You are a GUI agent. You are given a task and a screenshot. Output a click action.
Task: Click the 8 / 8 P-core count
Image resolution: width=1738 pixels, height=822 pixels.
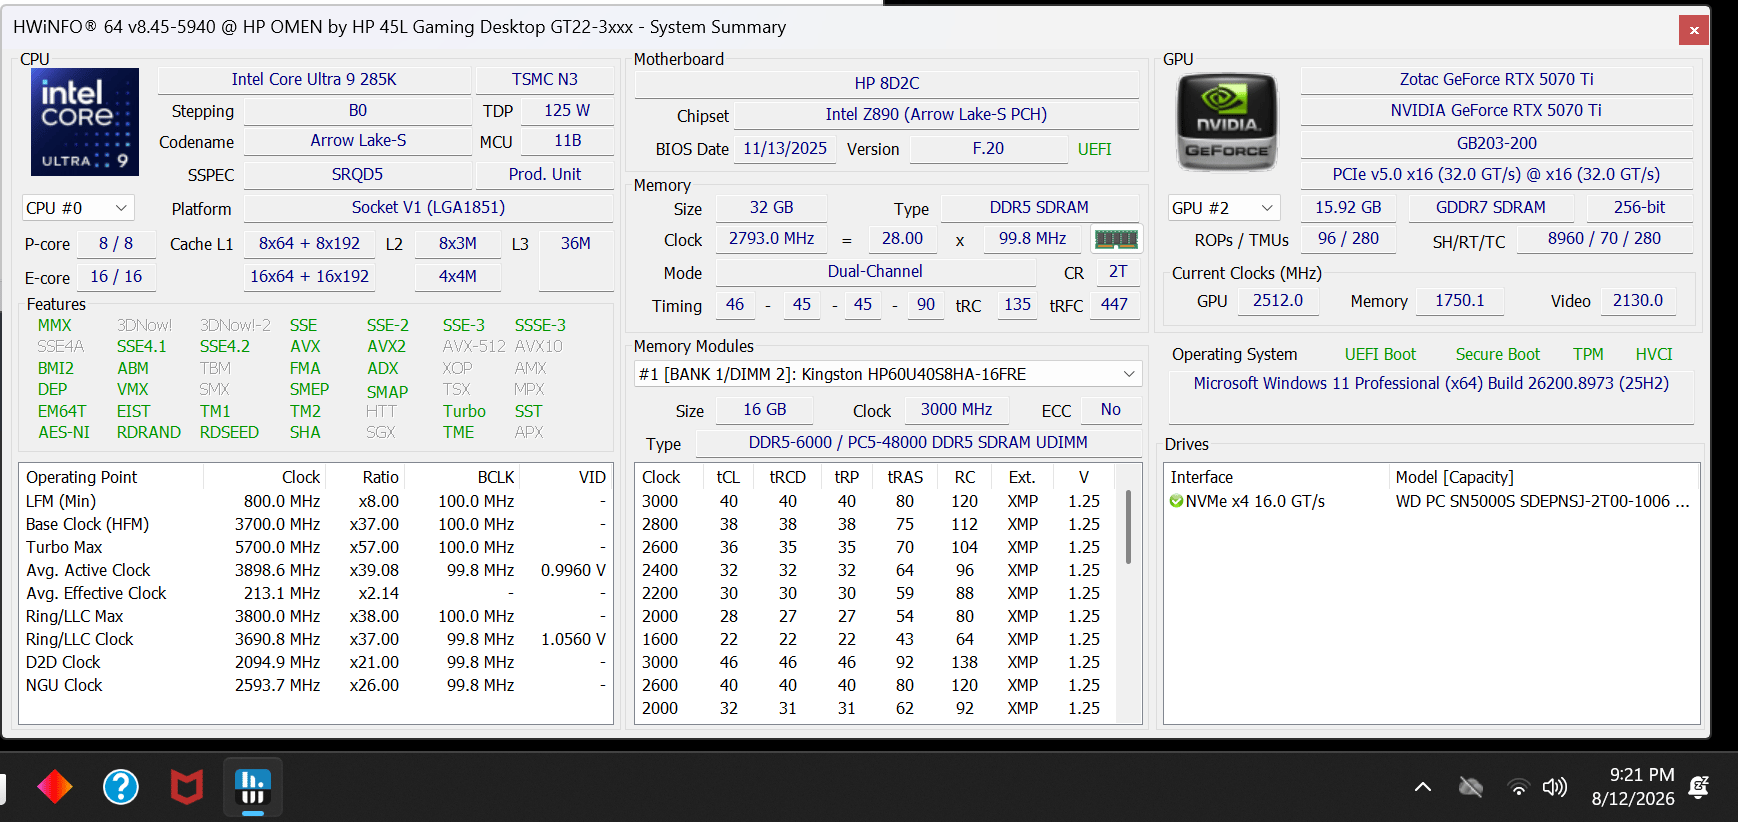pos(116,243)
